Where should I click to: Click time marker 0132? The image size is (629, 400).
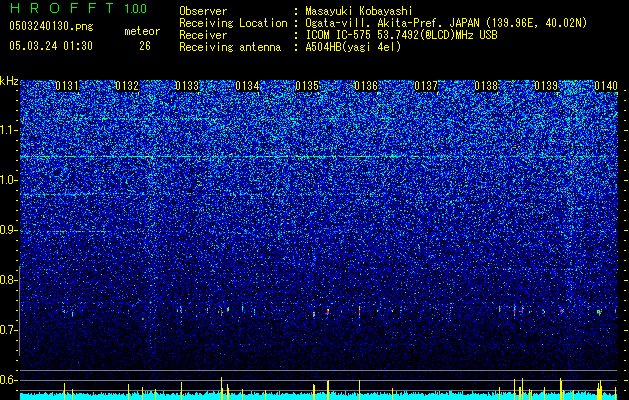pyautogui.click(x=127, y=85)
